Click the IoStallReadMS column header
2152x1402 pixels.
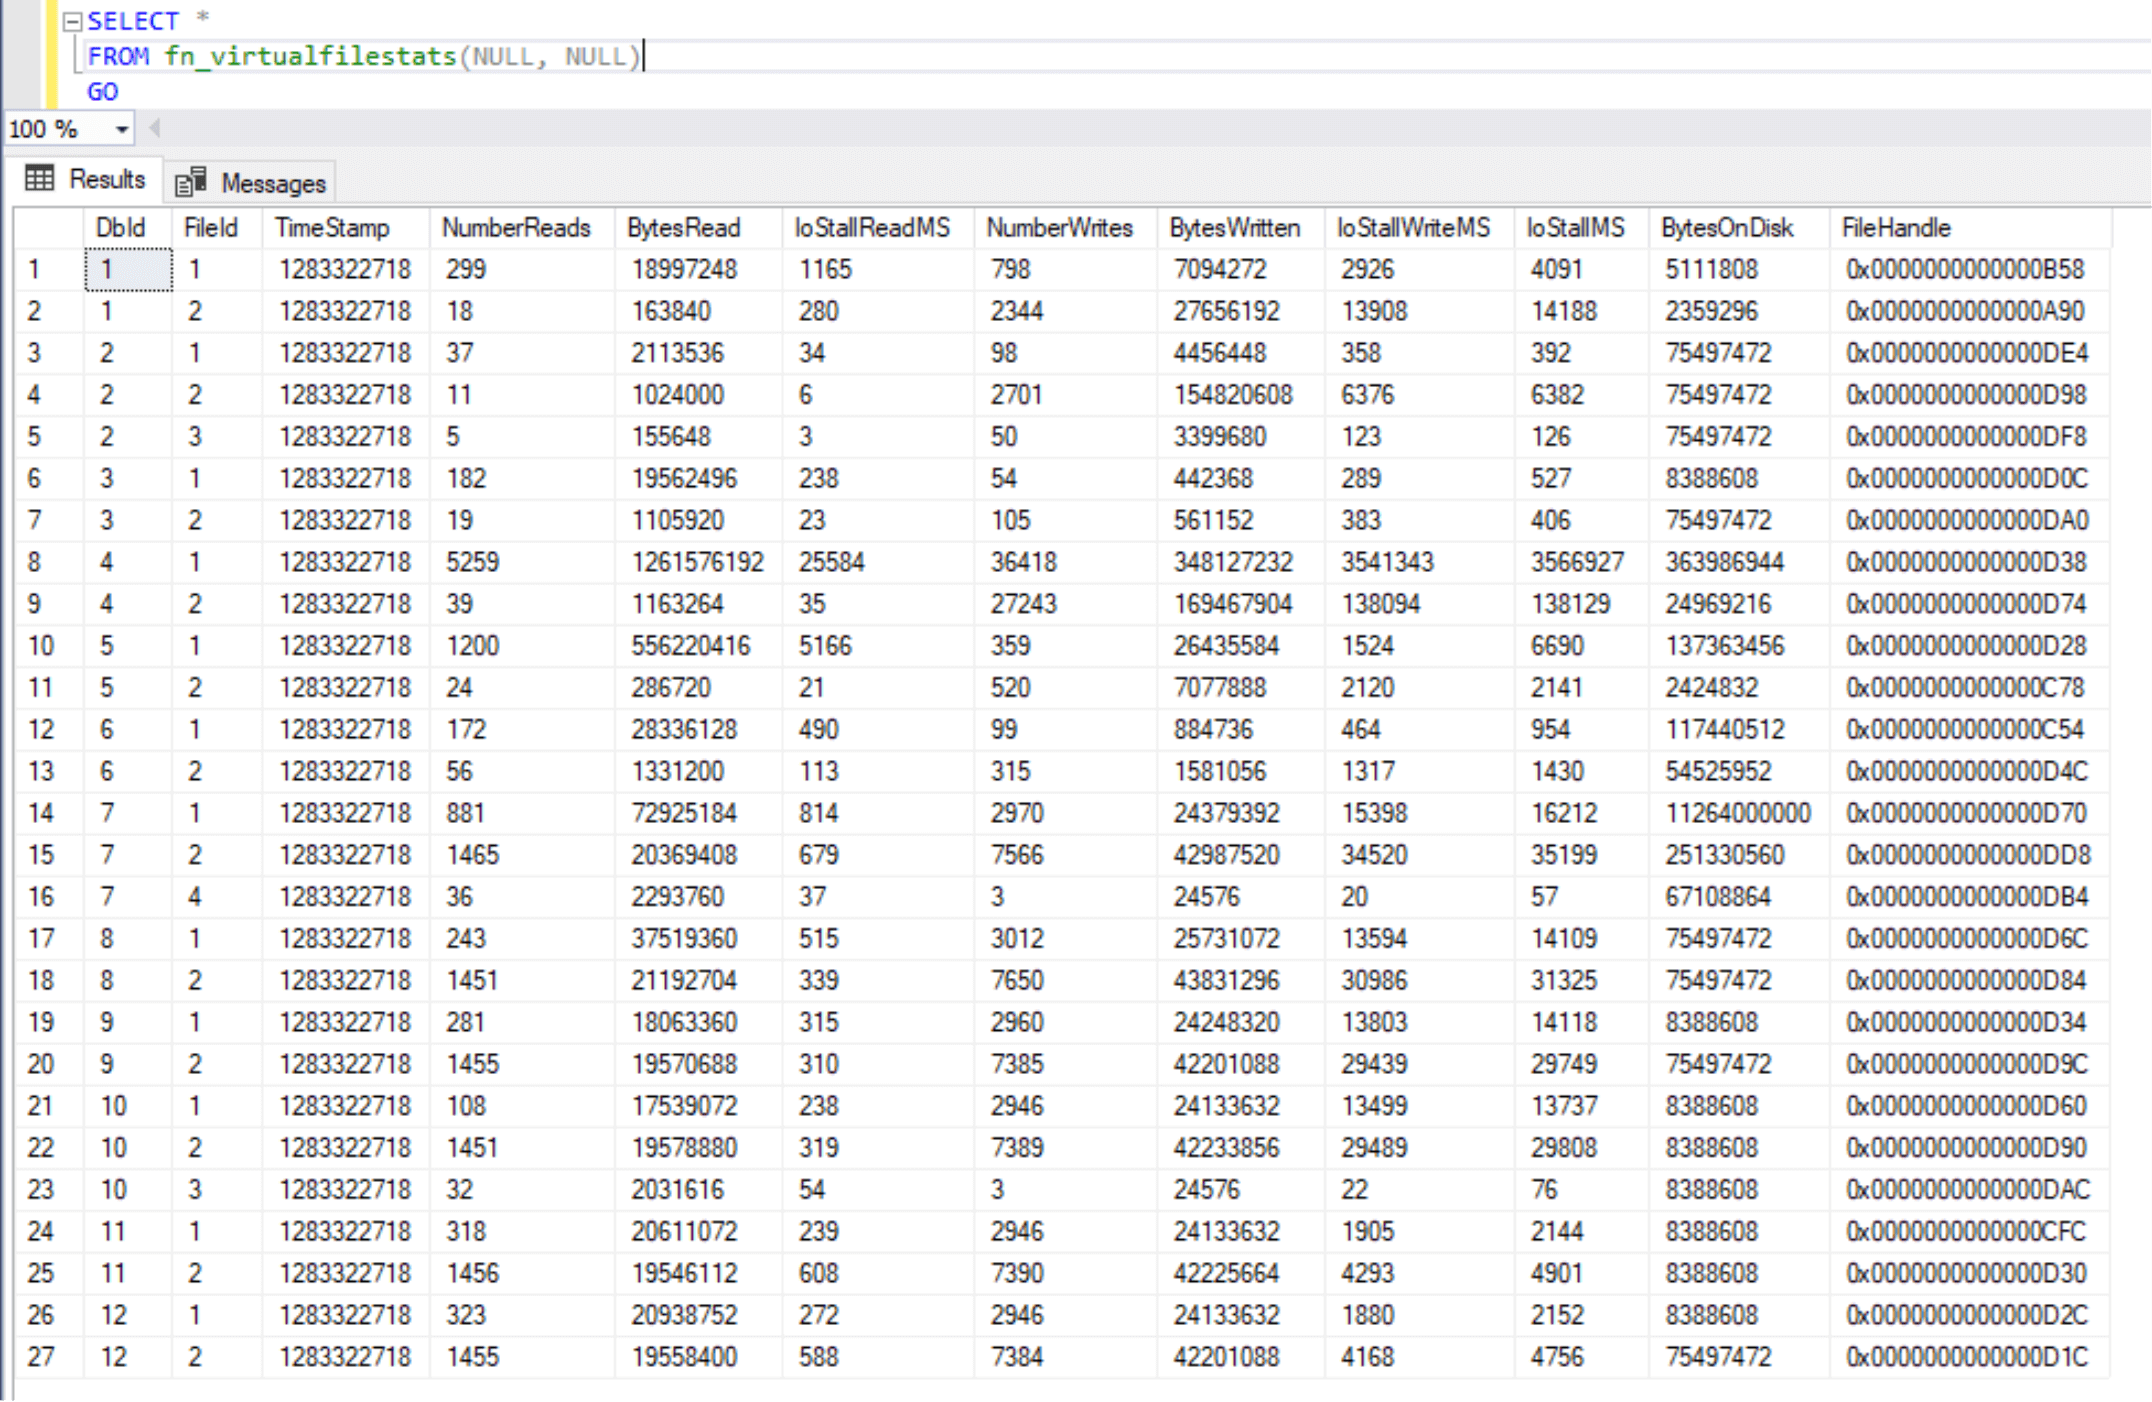point(871,228)
